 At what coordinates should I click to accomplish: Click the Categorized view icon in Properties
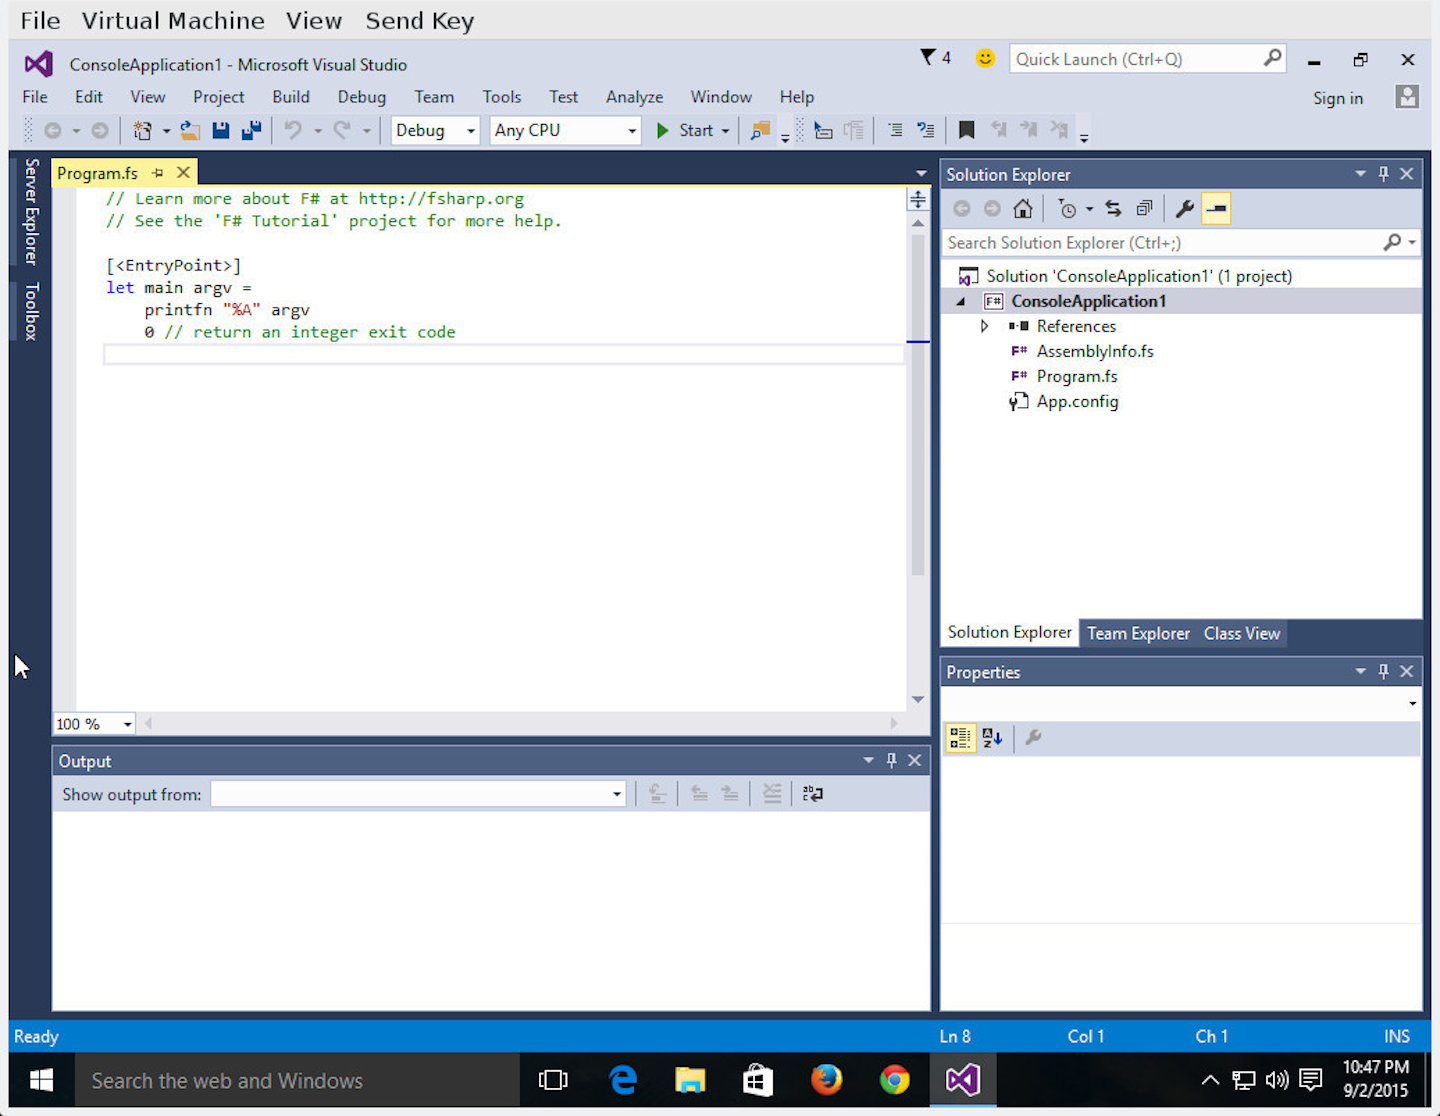point(960,738)
